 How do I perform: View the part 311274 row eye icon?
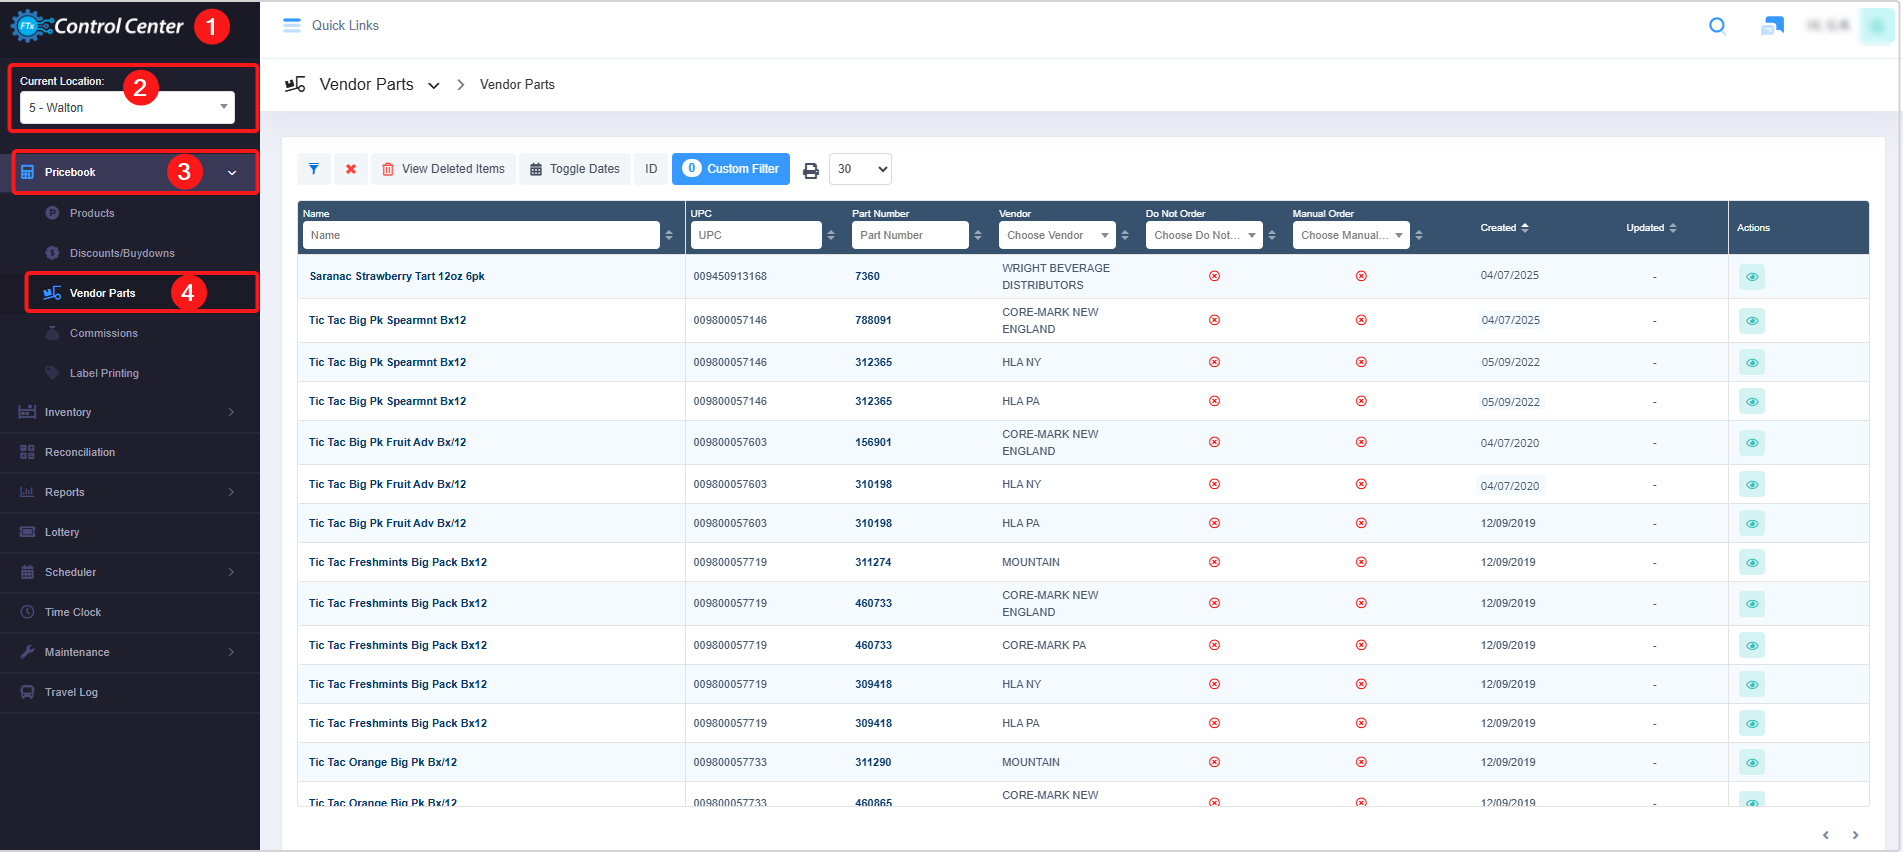pyautogui.click(x=1752, y=563)
